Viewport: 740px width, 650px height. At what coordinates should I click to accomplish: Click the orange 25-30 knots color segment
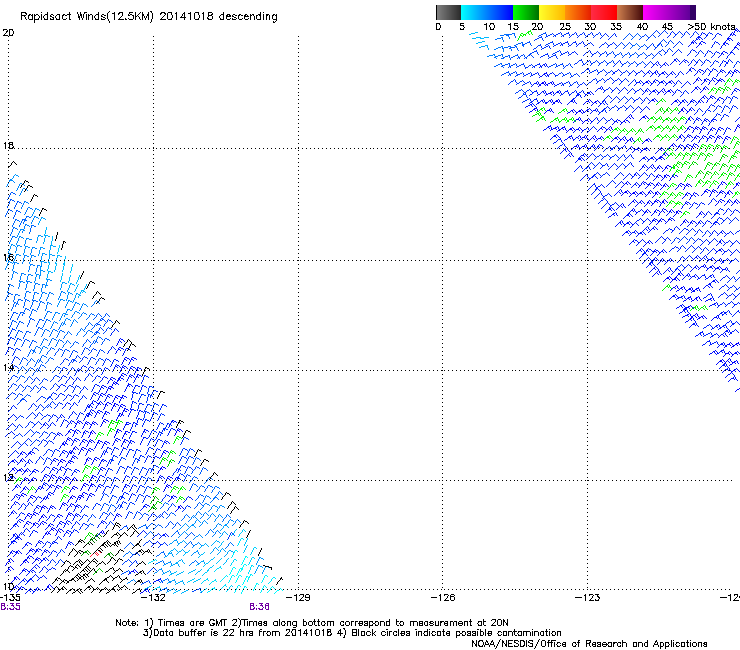(578, 12)
